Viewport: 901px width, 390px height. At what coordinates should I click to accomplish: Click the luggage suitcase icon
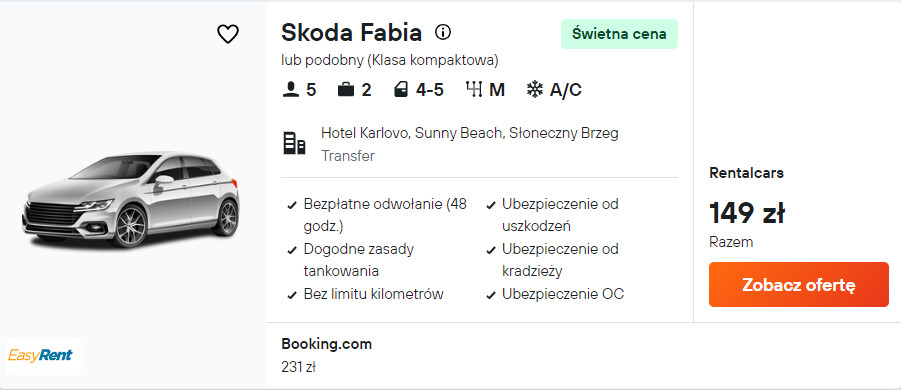(x=345, y=90)
